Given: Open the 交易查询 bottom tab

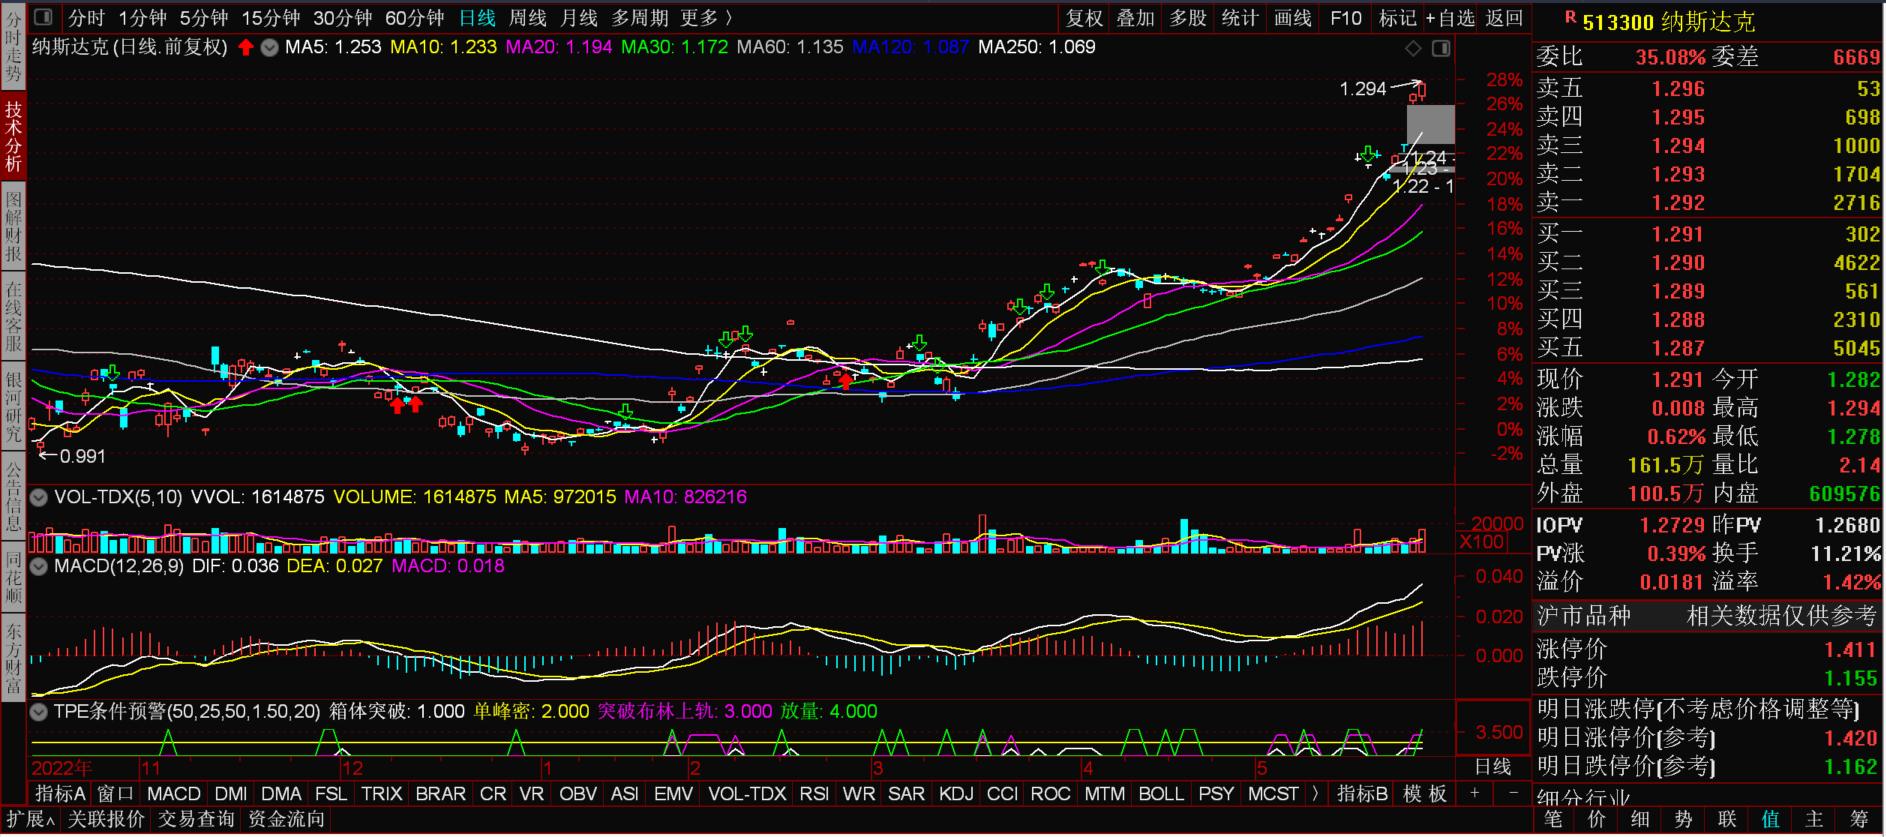Looking at the screenshot, I should click(196, 820).
